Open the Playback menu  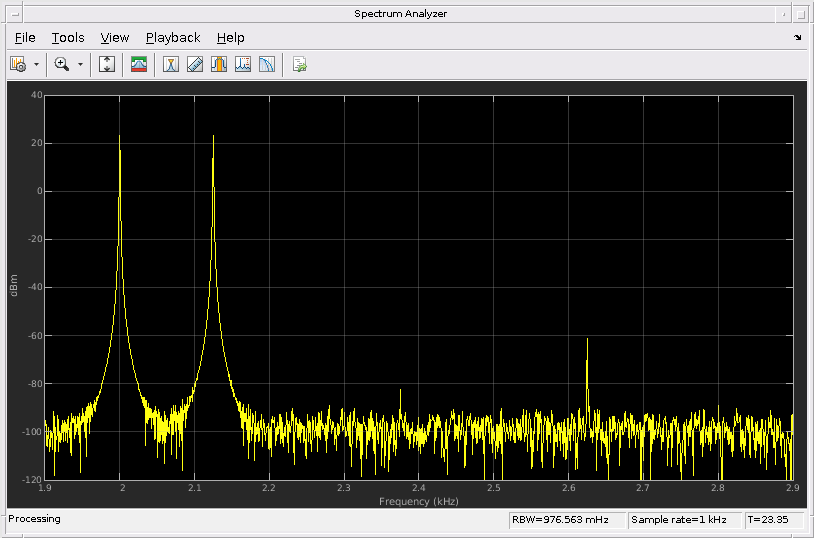pos(173,38)
